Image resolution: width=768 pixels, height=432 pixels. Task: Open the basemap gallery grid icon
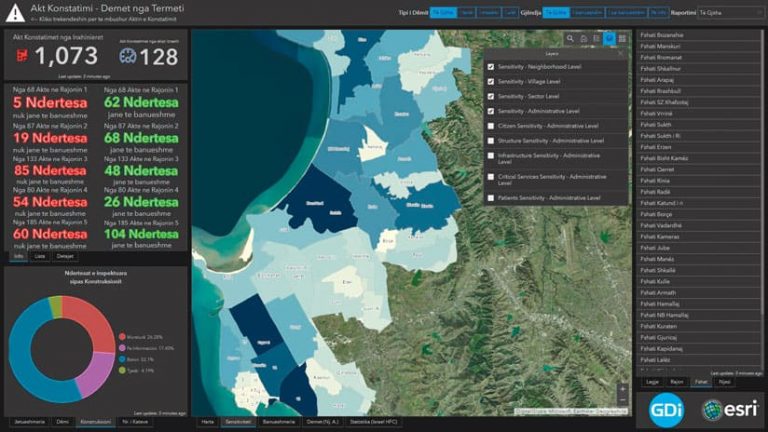622,38
